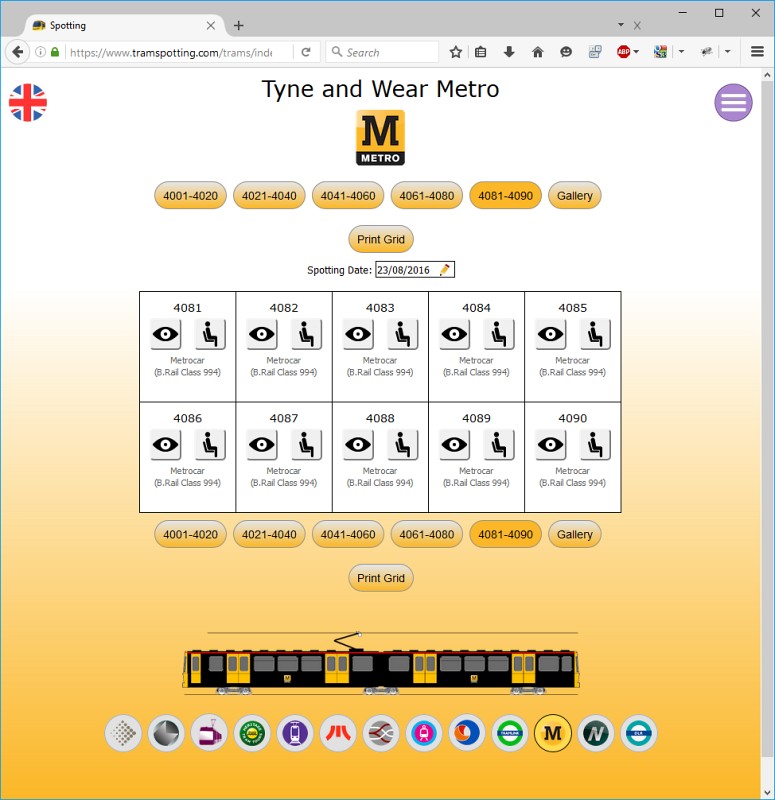
Task: Toggle the seen eye for Metrocar 4085
Action: pos(551,334)
